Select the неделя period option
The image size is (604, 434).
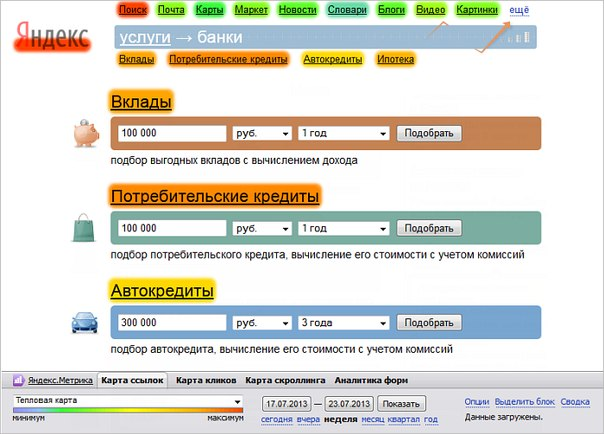(x=341, y=419)
